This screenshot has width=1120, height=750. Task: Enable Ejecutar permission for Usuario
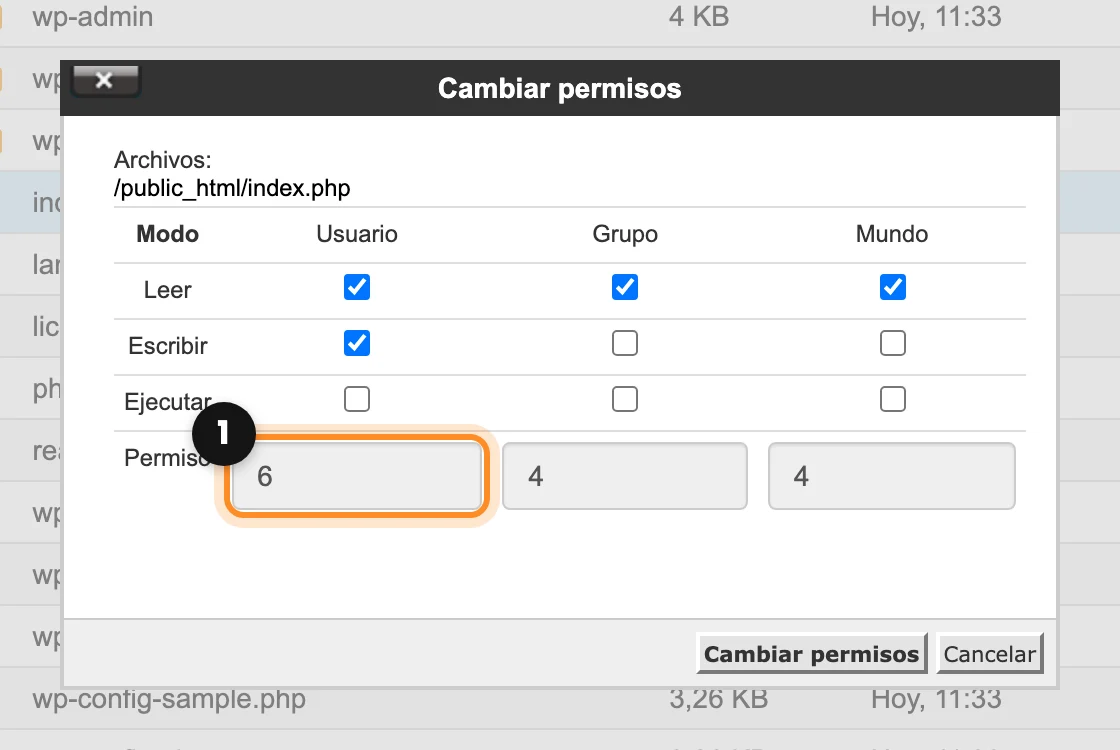356,399
